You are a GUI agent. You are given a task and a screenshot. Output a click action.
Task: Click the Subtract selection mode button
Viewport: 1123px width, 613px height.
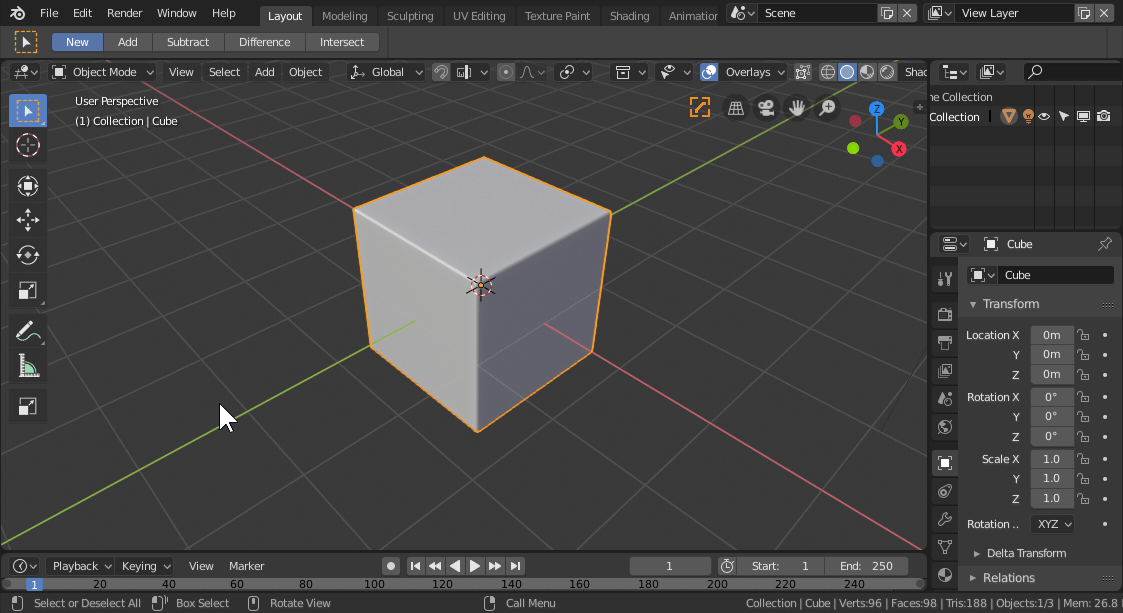point(188,42)
